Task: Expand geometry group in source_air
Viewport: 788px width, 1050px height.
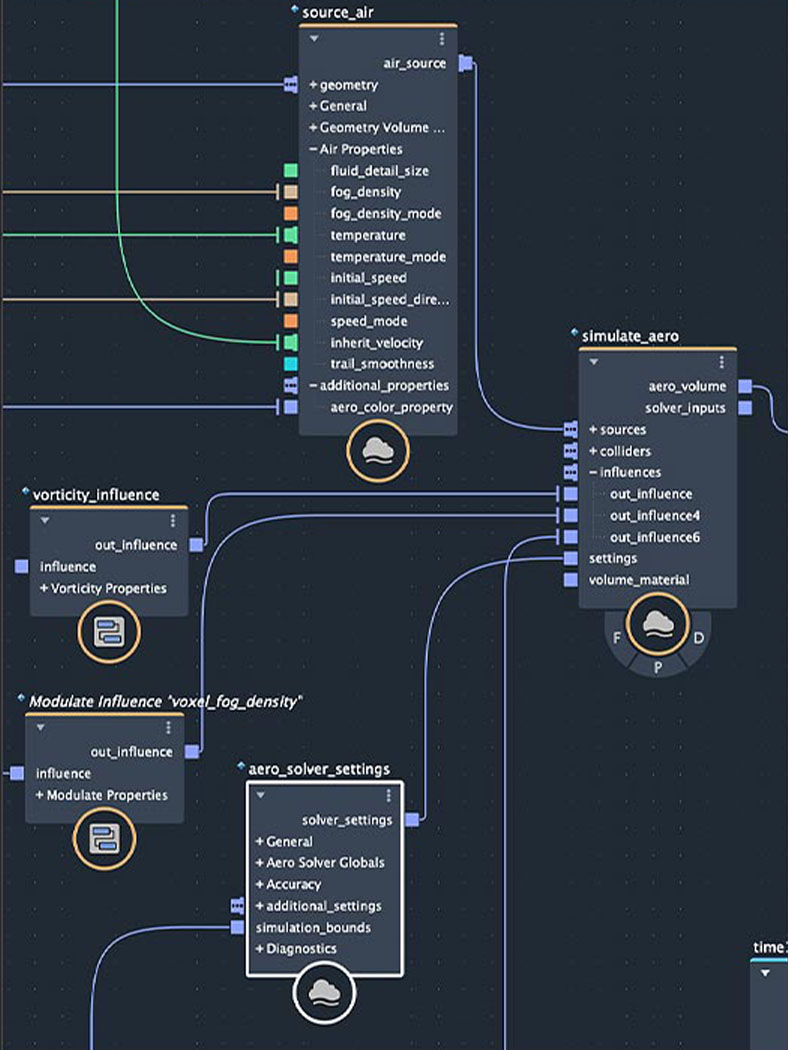Action: (x=313, y=85)
